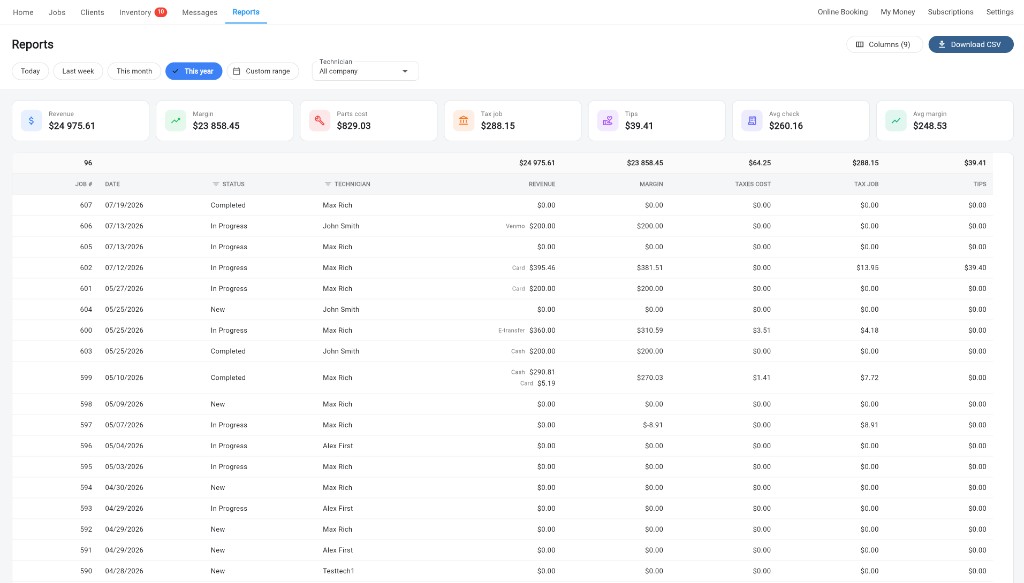The height and width of the screenshot is (583, 1024).
Task: Sort by the Tips column header
Action: coord(980,184)
